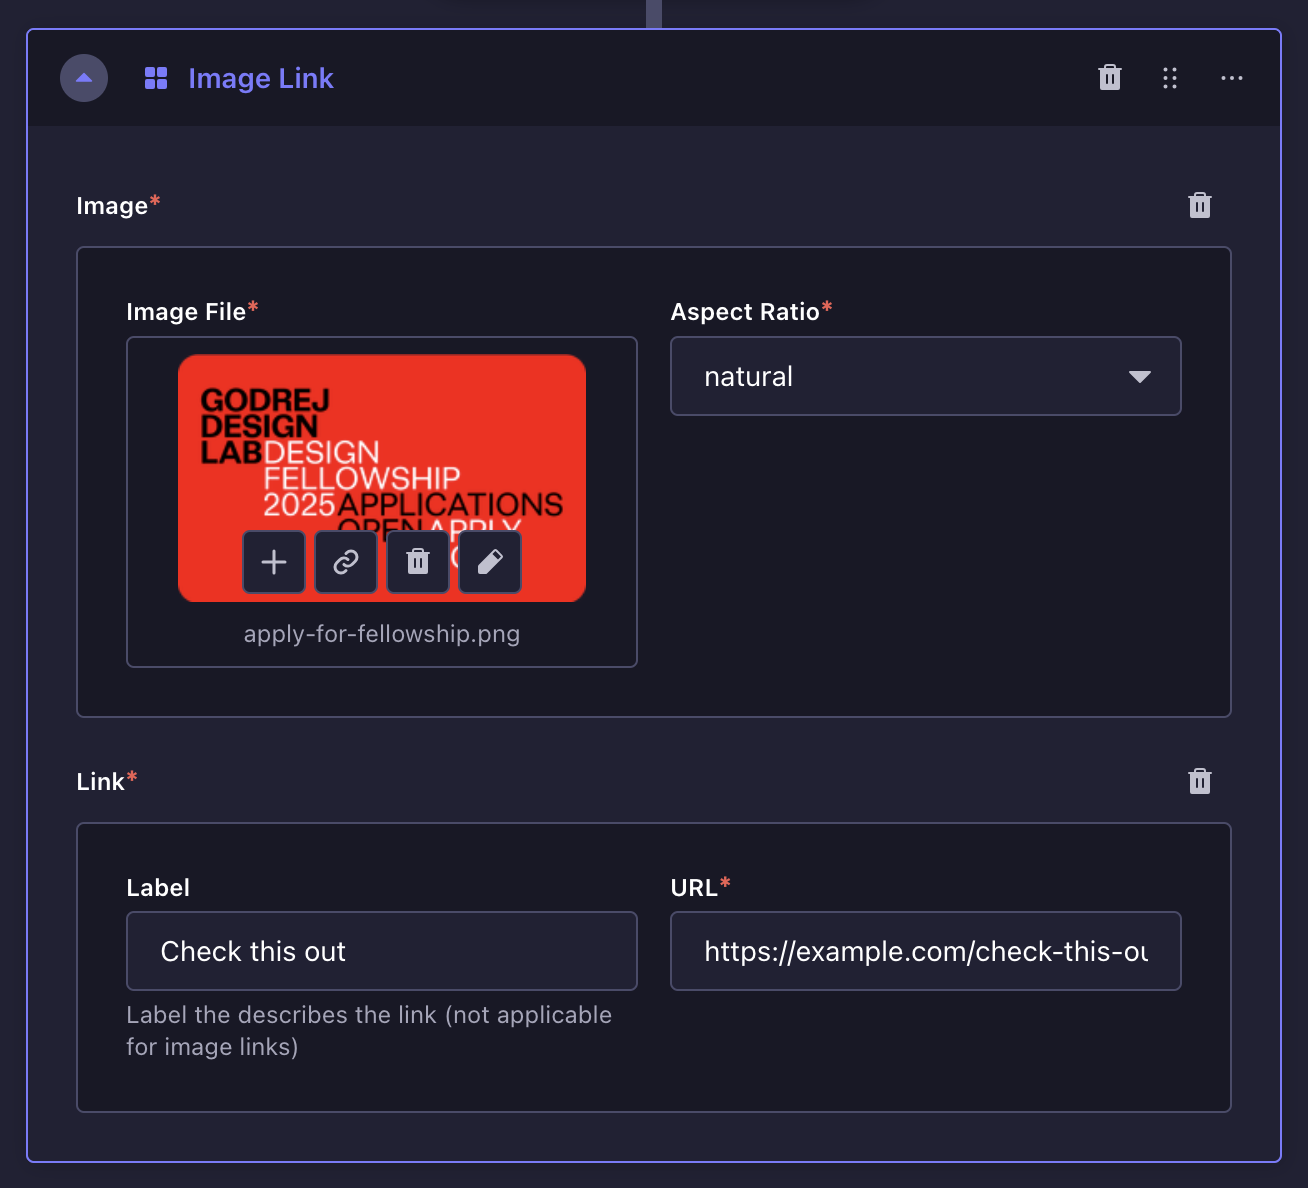Click the Image Link heading text

pos(261,78)
